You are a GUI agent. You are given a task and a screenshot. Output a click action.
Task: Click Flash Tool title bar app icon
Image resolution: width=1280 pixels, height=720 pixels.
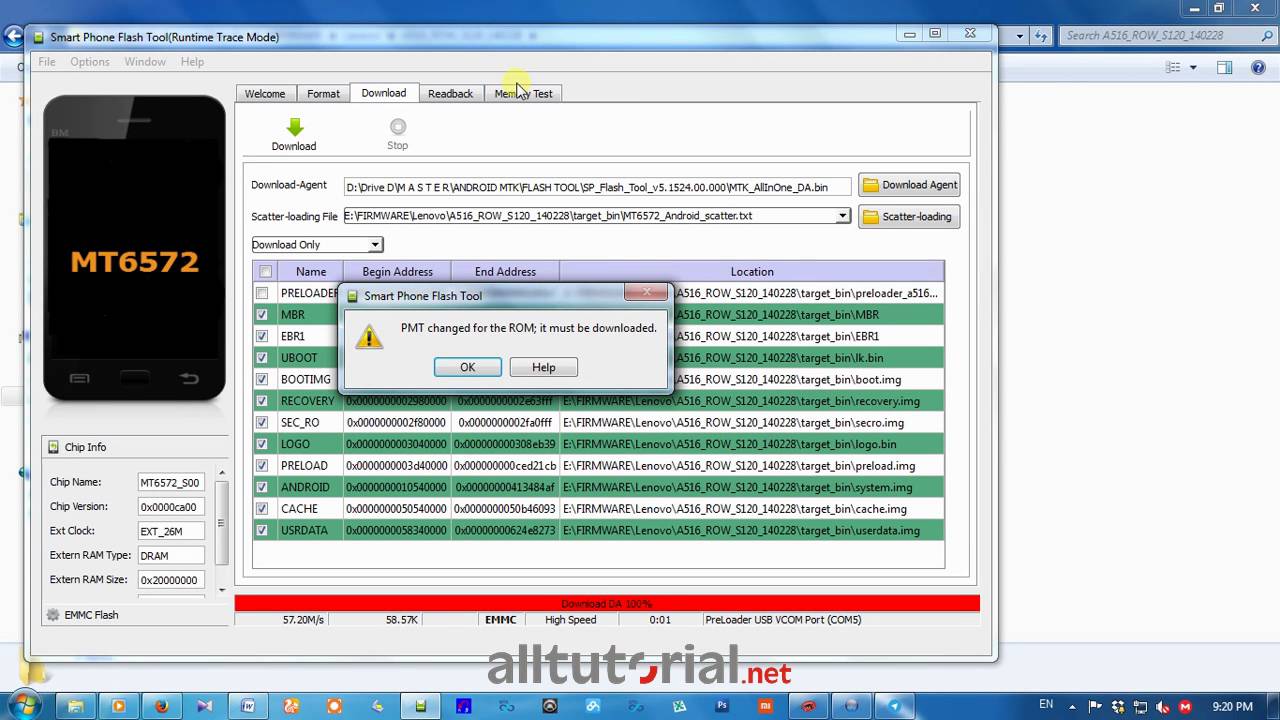(39, 37)
